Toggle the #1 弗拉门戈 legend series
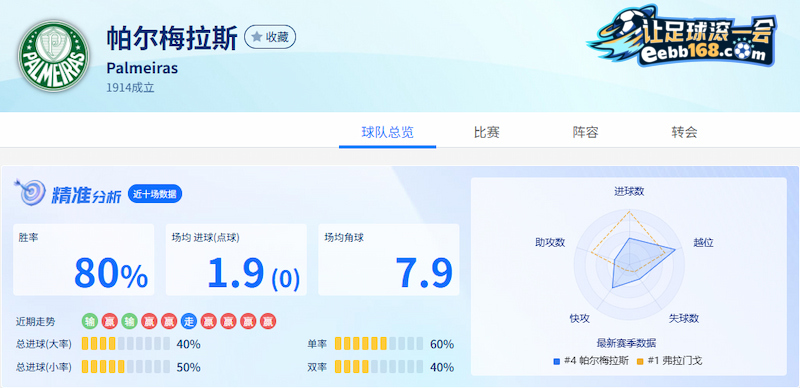Screen dimensions: 800x388 click(x=669, y=361)
